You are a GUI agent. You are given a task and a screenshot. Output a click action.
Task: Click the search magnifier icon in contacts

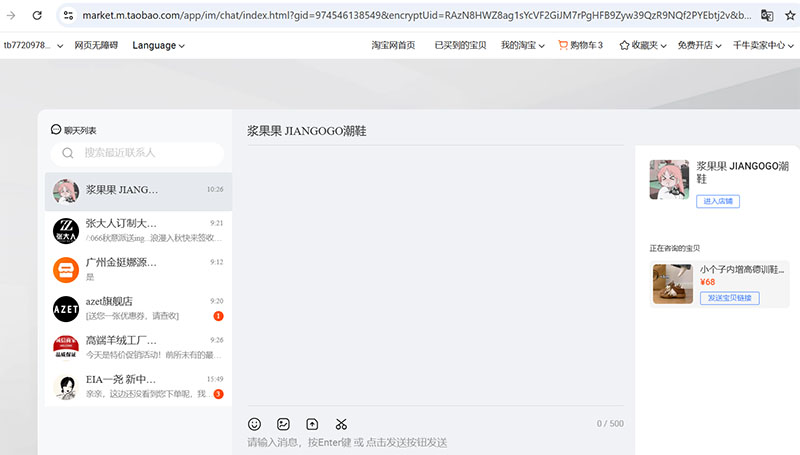click(x=68, y=153)
